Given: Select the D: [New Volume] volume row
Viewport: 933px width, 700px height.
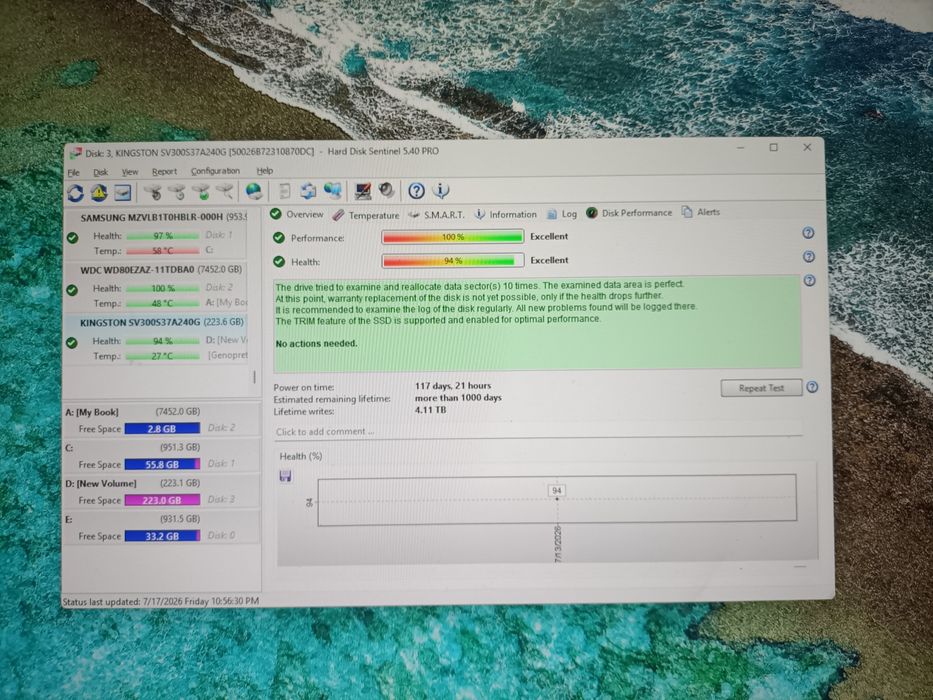Looking at the screenshot, I should 162,491.
